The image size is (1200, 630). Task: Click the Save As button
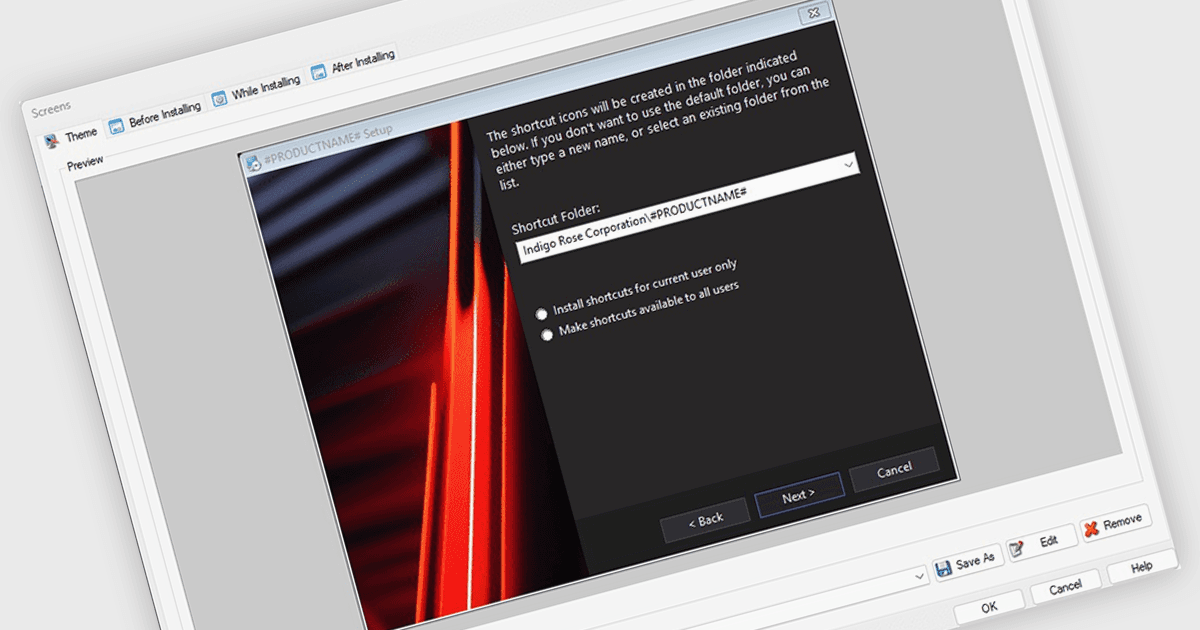965,563
